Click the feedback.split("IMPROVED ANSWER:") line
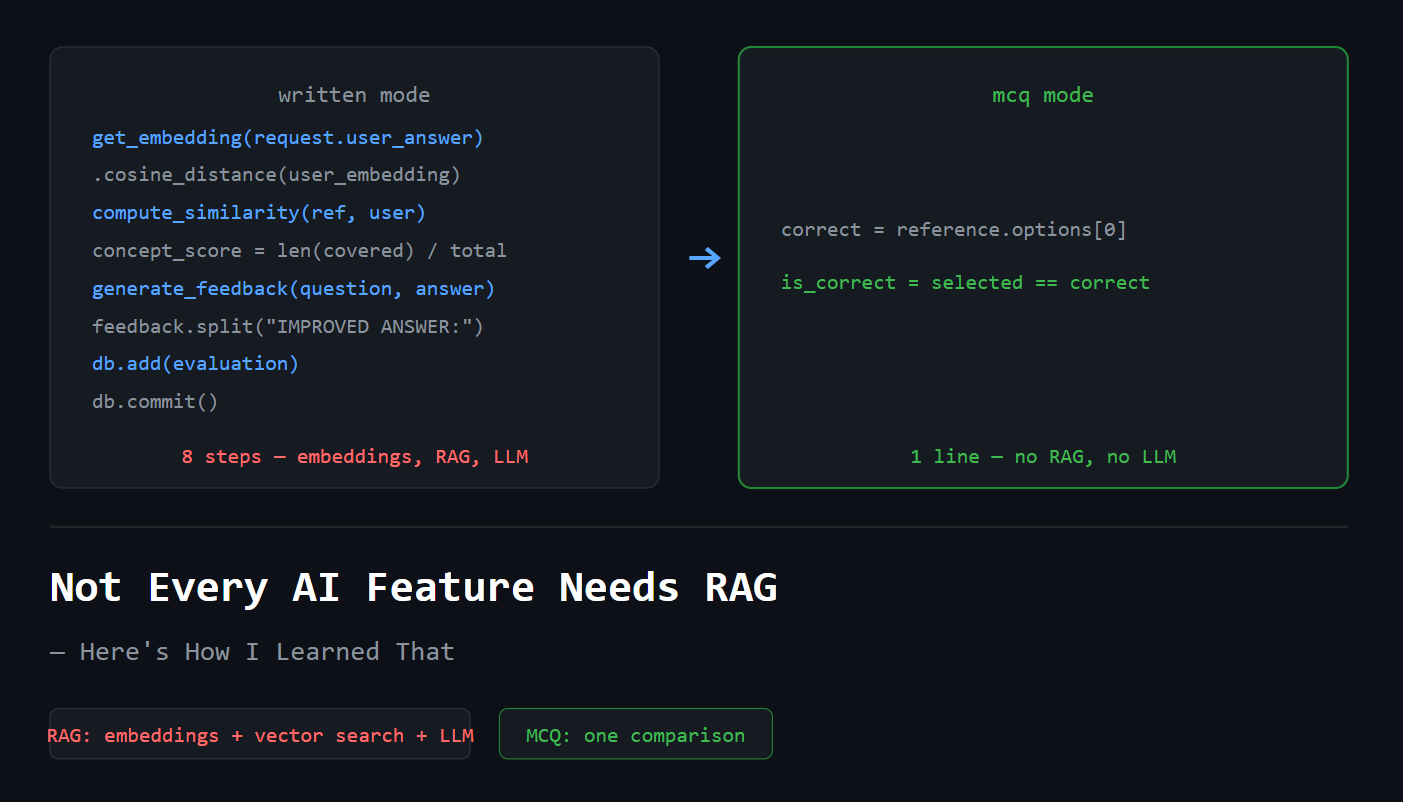This screenshot has width=1403, height=802. (288, 327)
